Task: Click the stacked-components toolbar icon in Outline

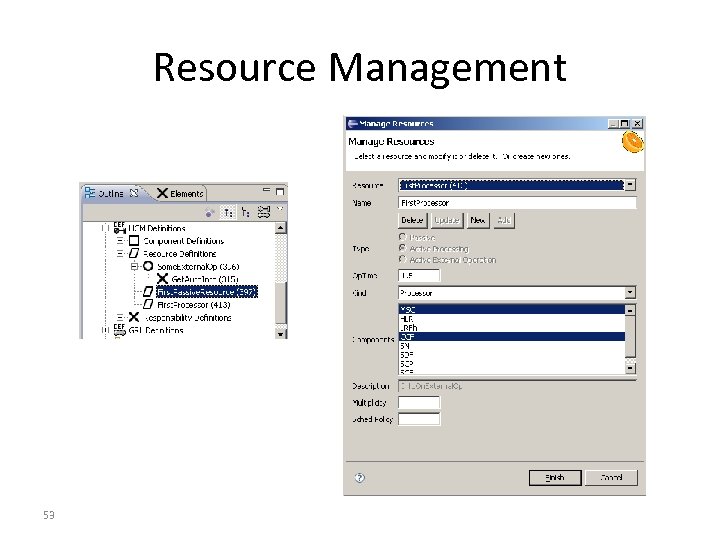Action: tap(264, 212)
